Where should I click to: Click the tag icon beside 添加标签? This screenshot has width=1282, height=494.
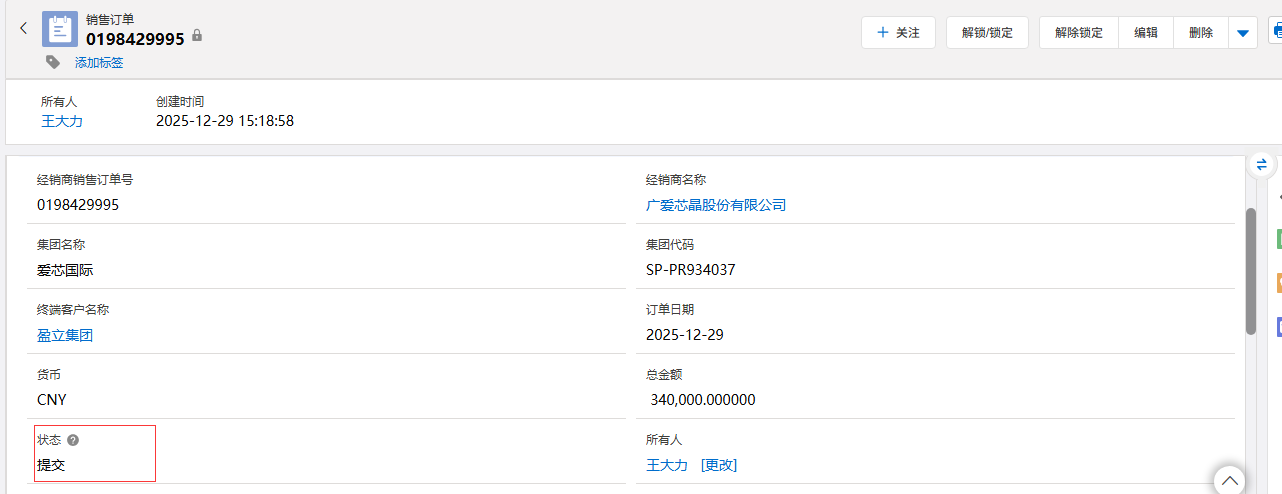[x=53, y=62]
